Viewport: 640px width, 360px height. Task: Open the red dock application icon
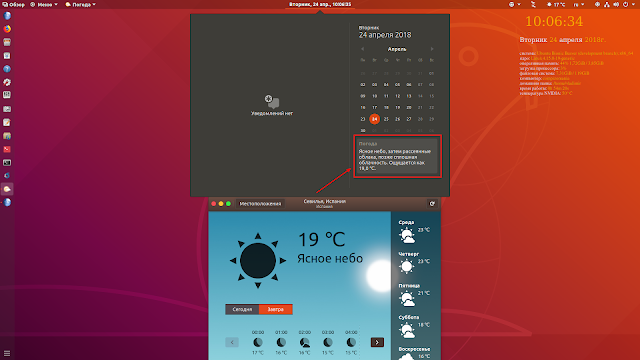point(7,149)
